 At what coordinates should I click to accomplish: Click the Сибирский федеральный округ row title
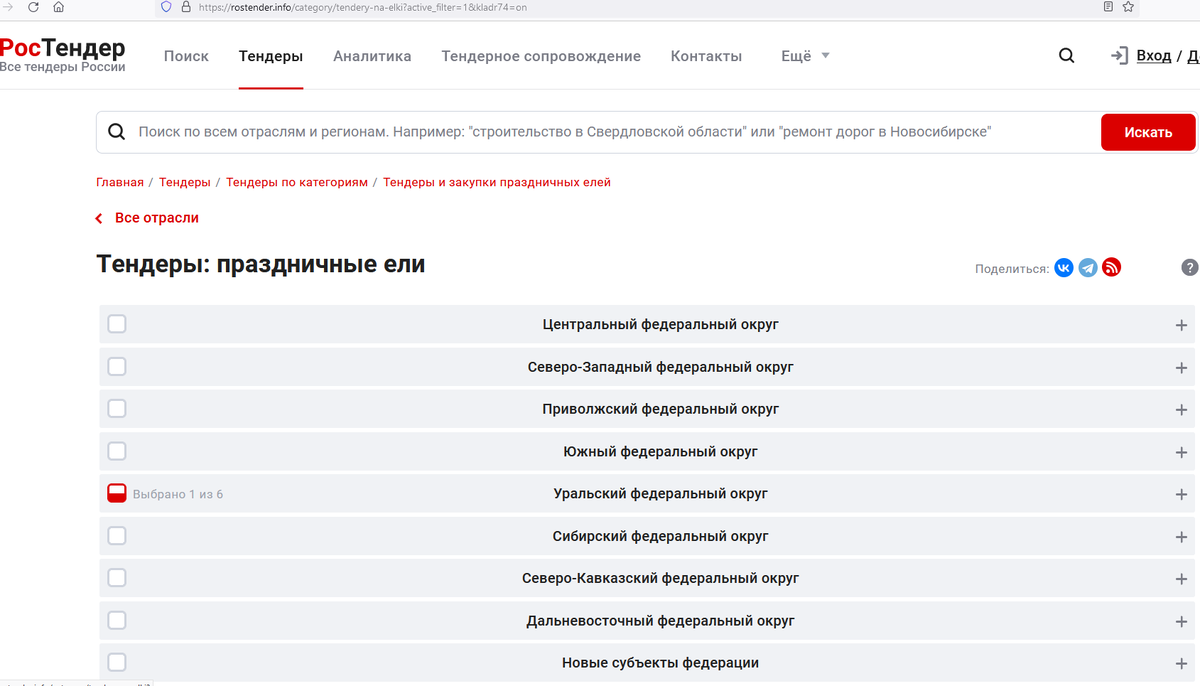[x=661, y=536]
